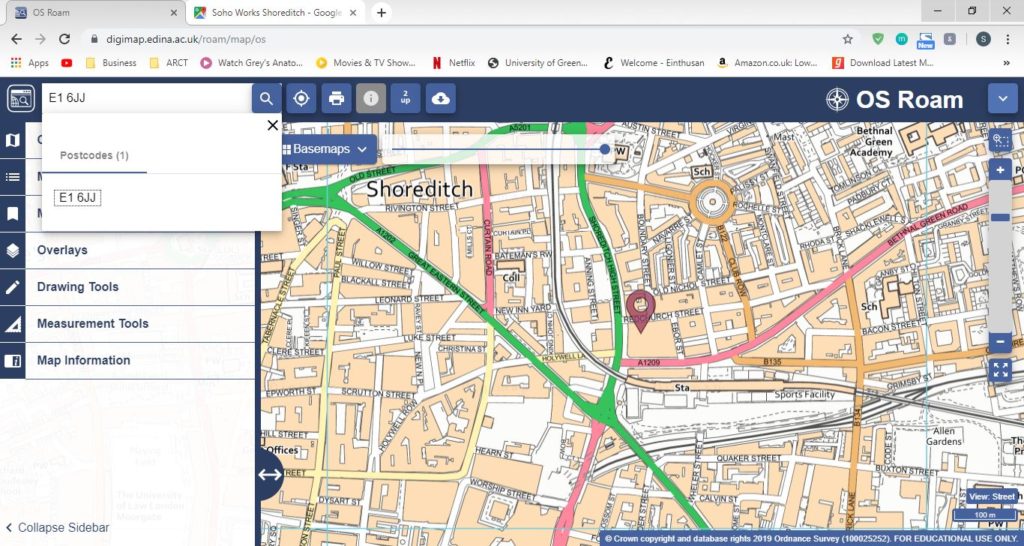Open a new browser tab
This screenshot has width=1024, height=546.
pos(381,12)
